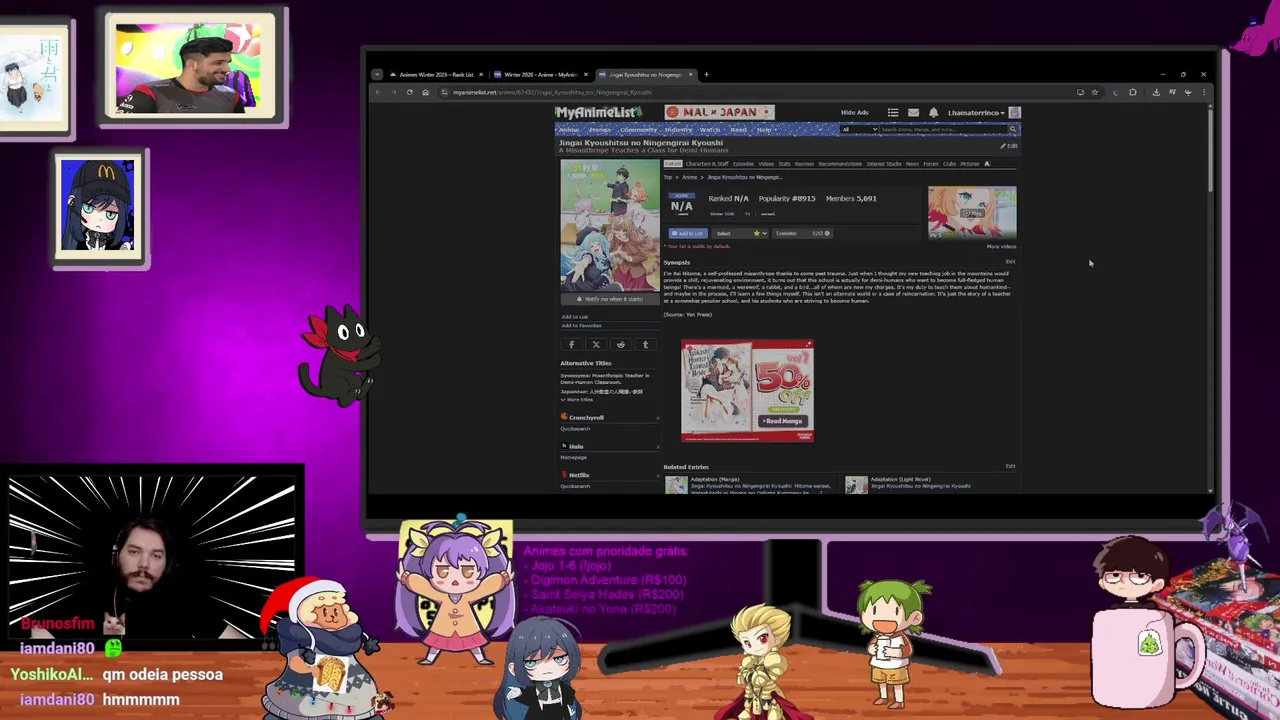Switch to the Interest Stacks tab
1280x720 pixels.
(883, 164)
